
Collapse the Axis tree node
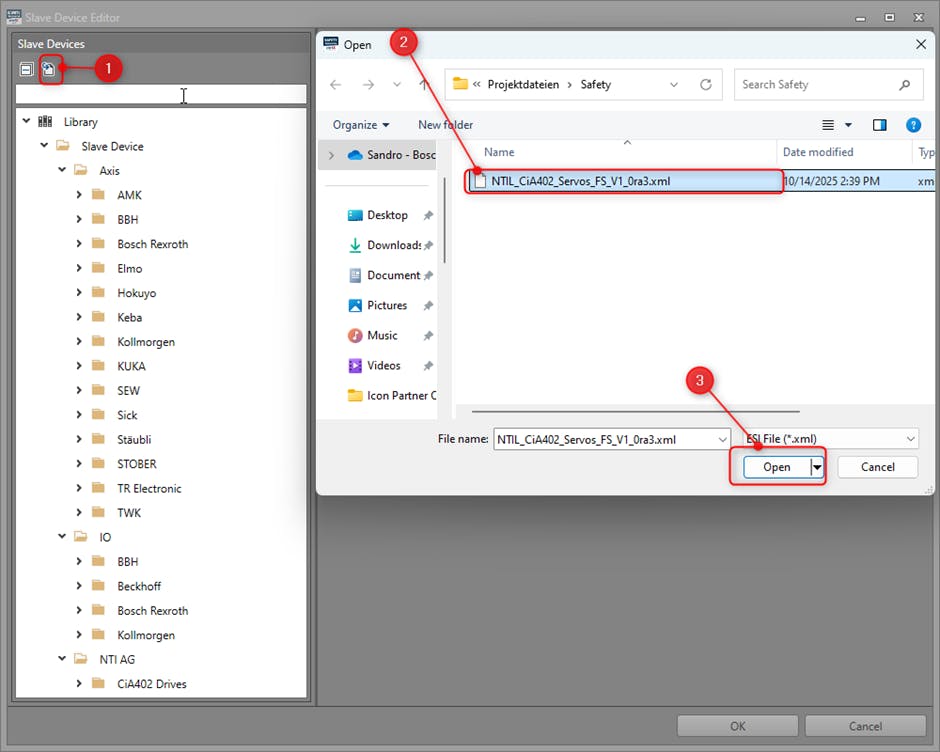tap(61, 171)
